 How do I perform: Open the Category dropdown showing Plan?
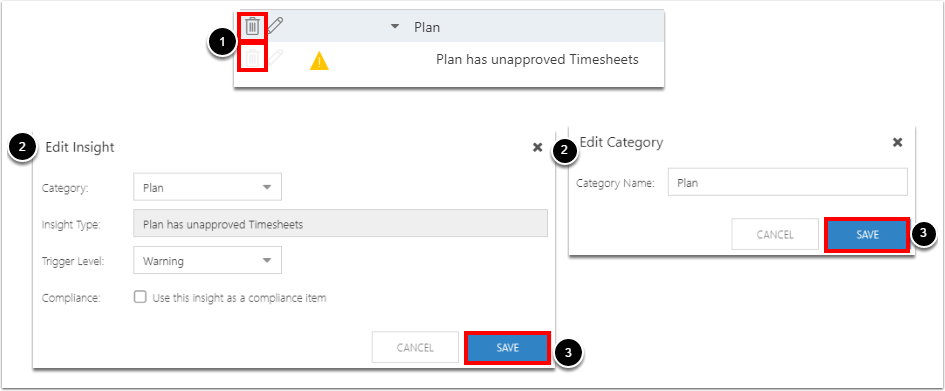coord(207,187)
